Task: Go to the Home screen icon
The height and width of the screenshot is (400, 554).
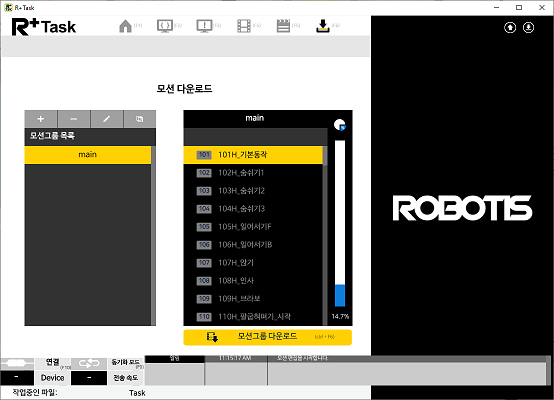Action: pyautogui.click(x=125, y=26)
